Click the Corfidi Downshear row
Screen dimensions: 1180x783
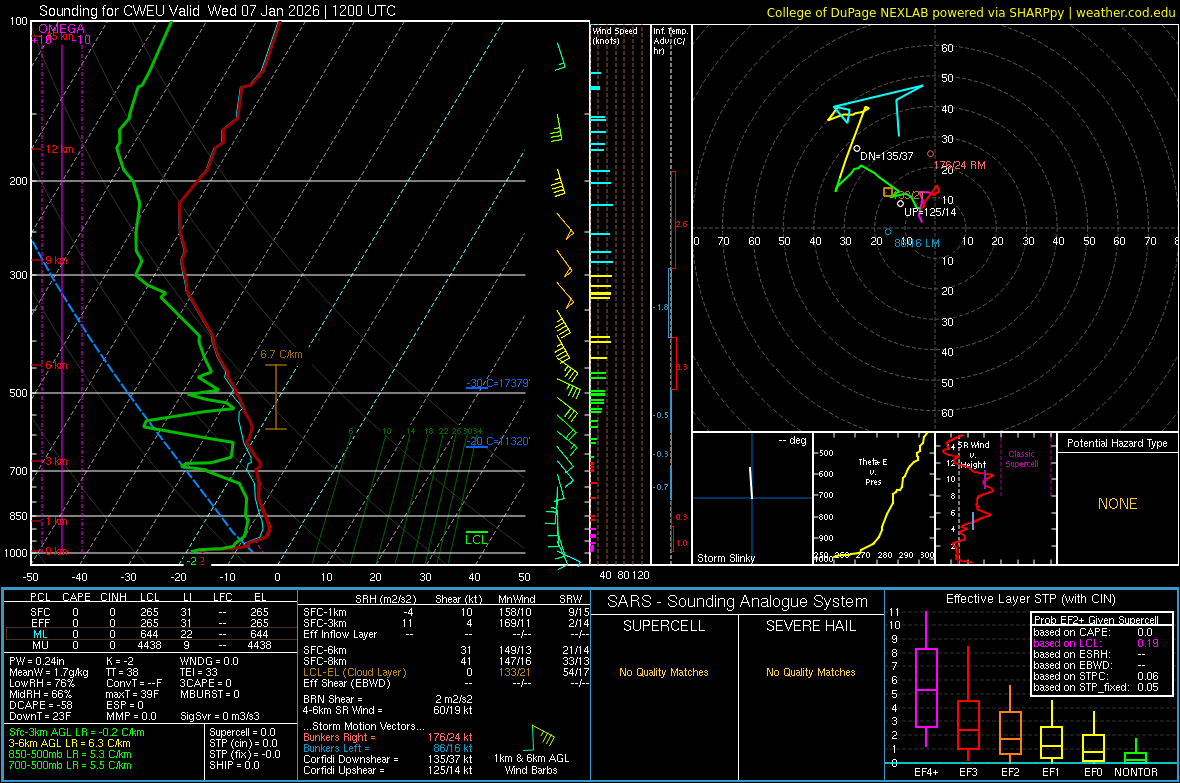(x=388, y=759)
